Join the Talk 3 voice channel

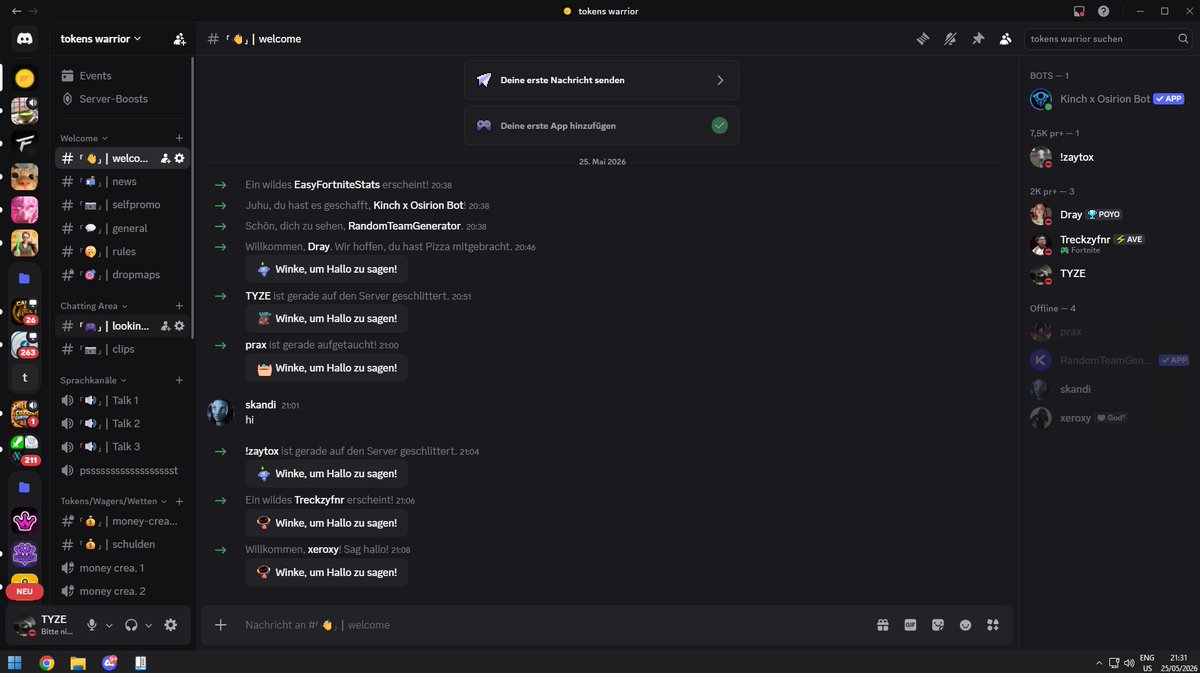[124, 447]
